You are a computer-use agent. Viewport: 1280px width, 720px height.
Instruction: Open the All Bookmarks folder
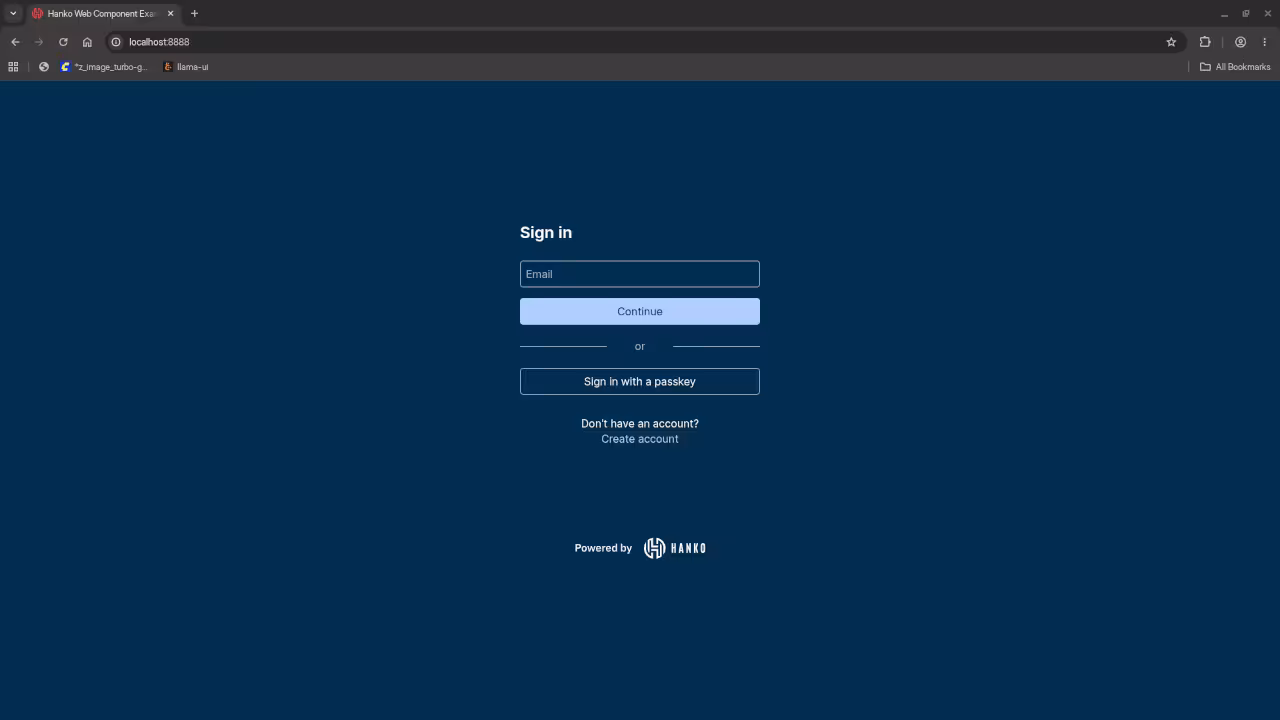1235,67
